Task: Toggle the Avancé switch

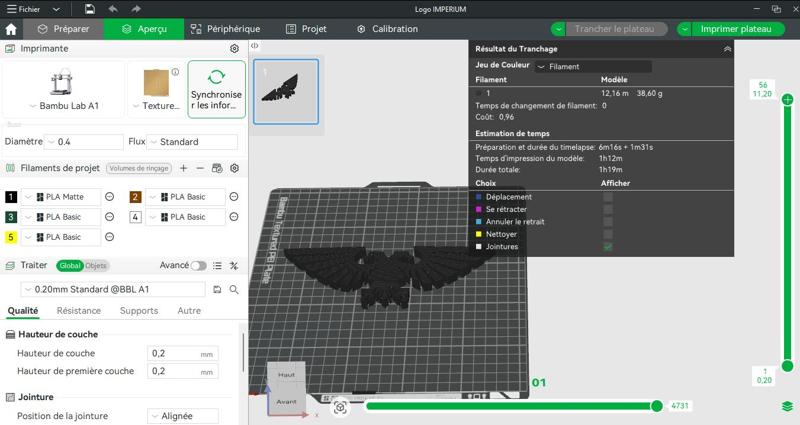Action: (200, 266)
